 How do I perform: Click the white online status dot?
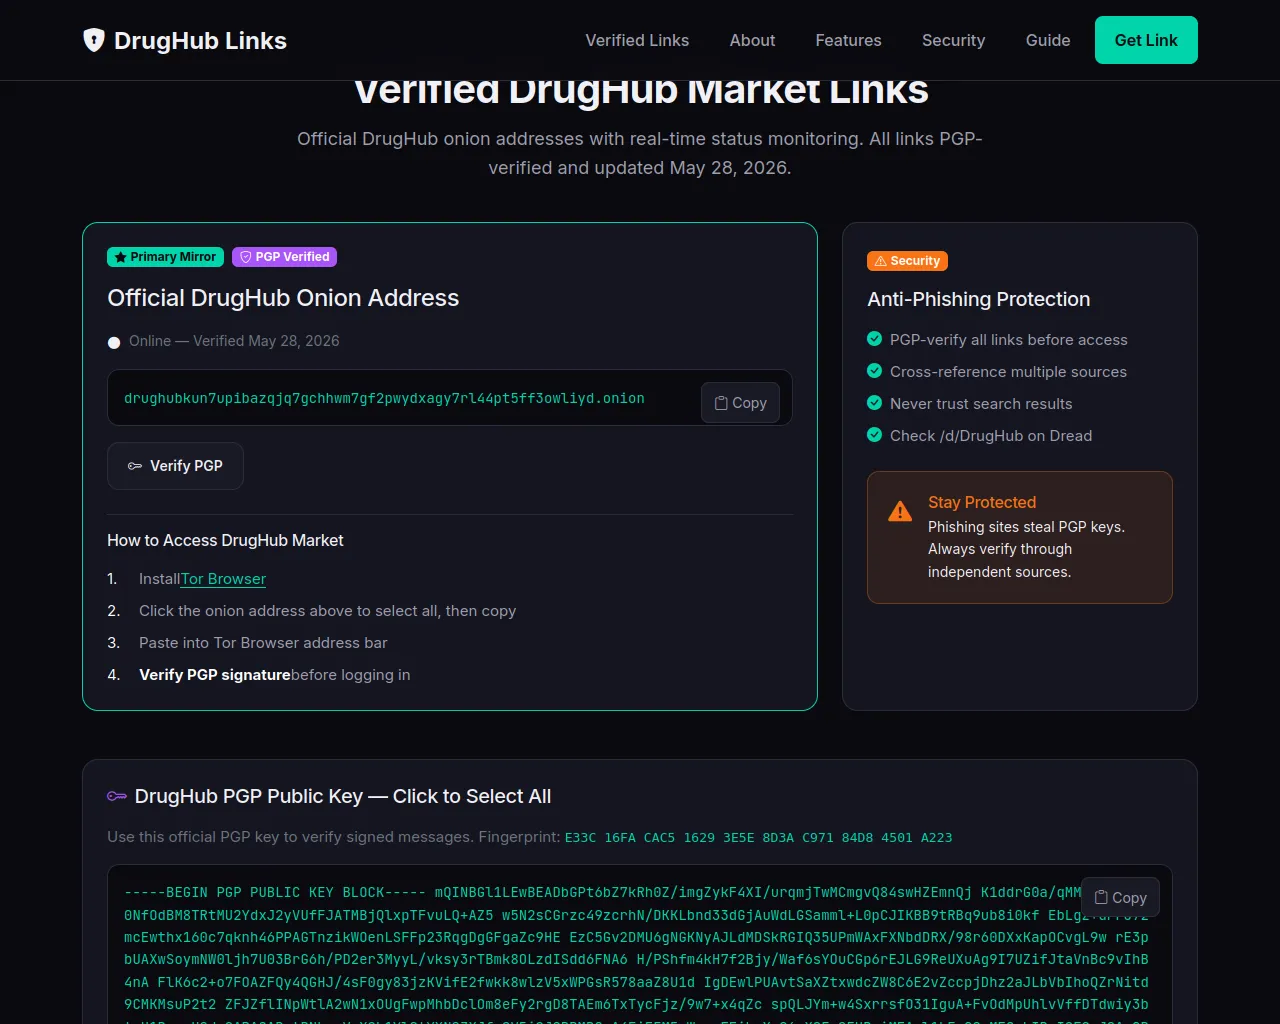point(114,342)
